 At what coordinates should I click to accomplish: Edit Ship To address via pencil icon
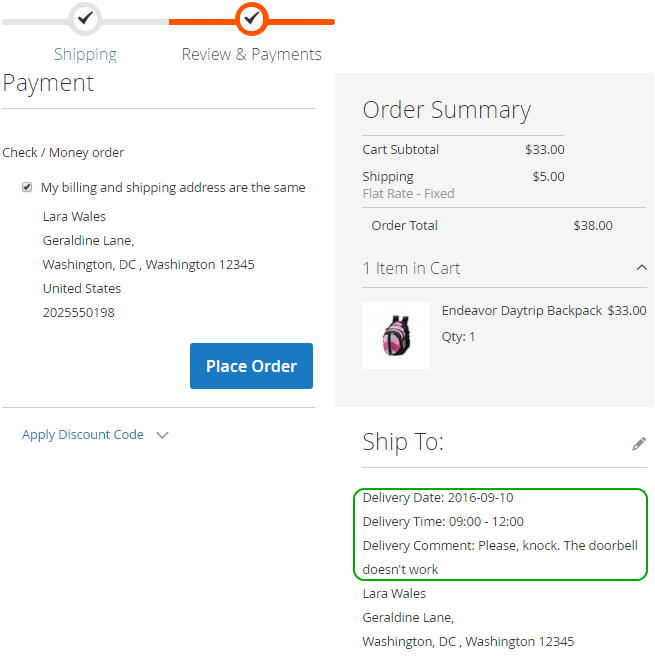[639, 443]
